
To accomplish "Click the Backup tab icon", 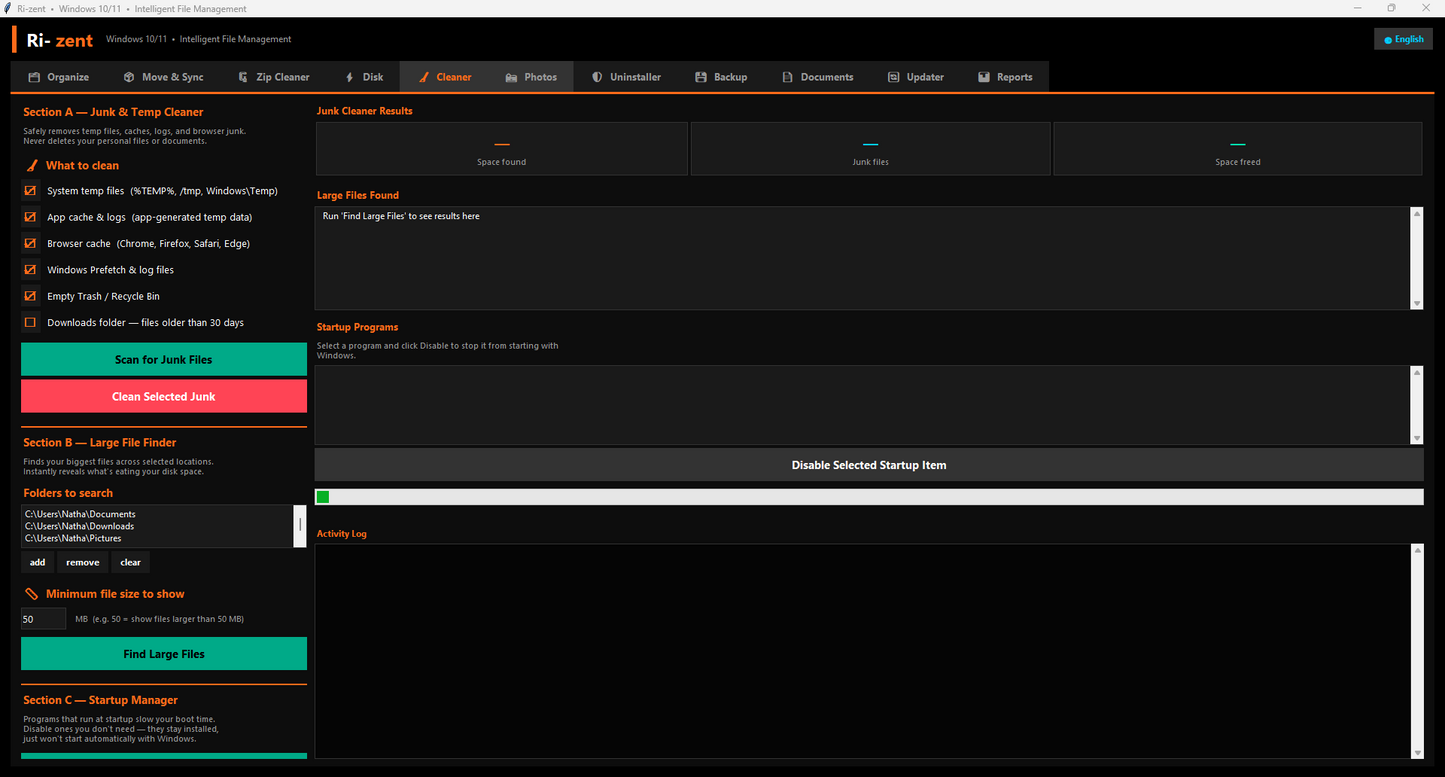I will (x=701, y=77).
